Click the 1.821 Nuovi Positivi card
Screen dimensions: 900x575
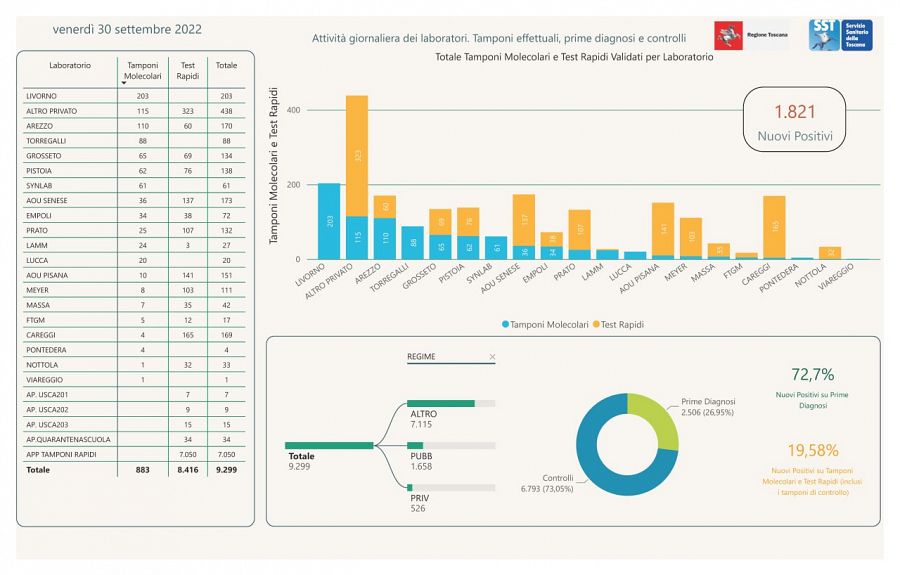pos(794,119)
